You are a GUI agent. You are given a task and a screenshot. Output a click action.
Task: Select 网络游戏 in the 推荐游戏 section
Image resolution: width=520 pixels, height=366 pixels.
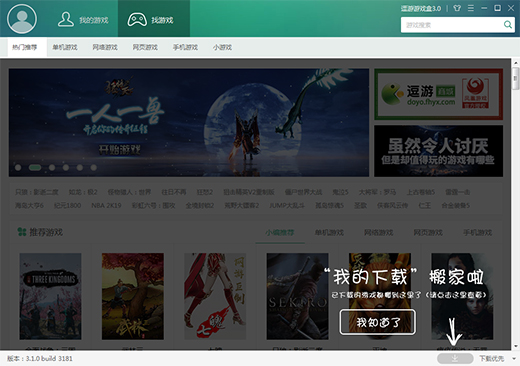[x=379, y=232]
